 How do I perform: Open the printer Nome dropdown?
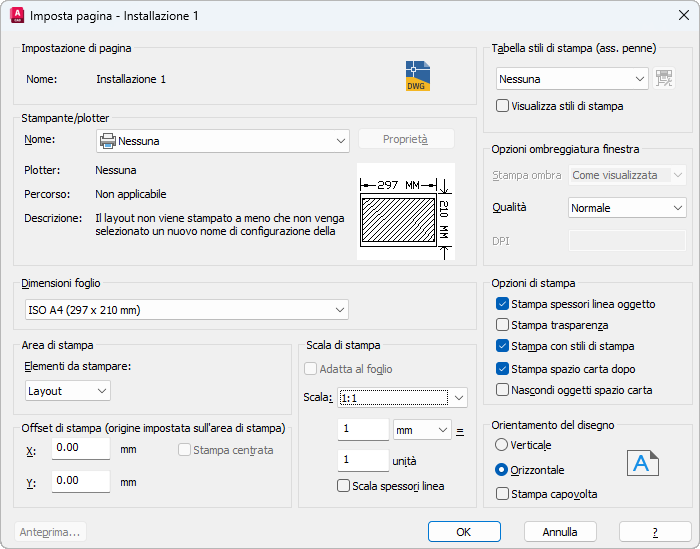(222, 141)
